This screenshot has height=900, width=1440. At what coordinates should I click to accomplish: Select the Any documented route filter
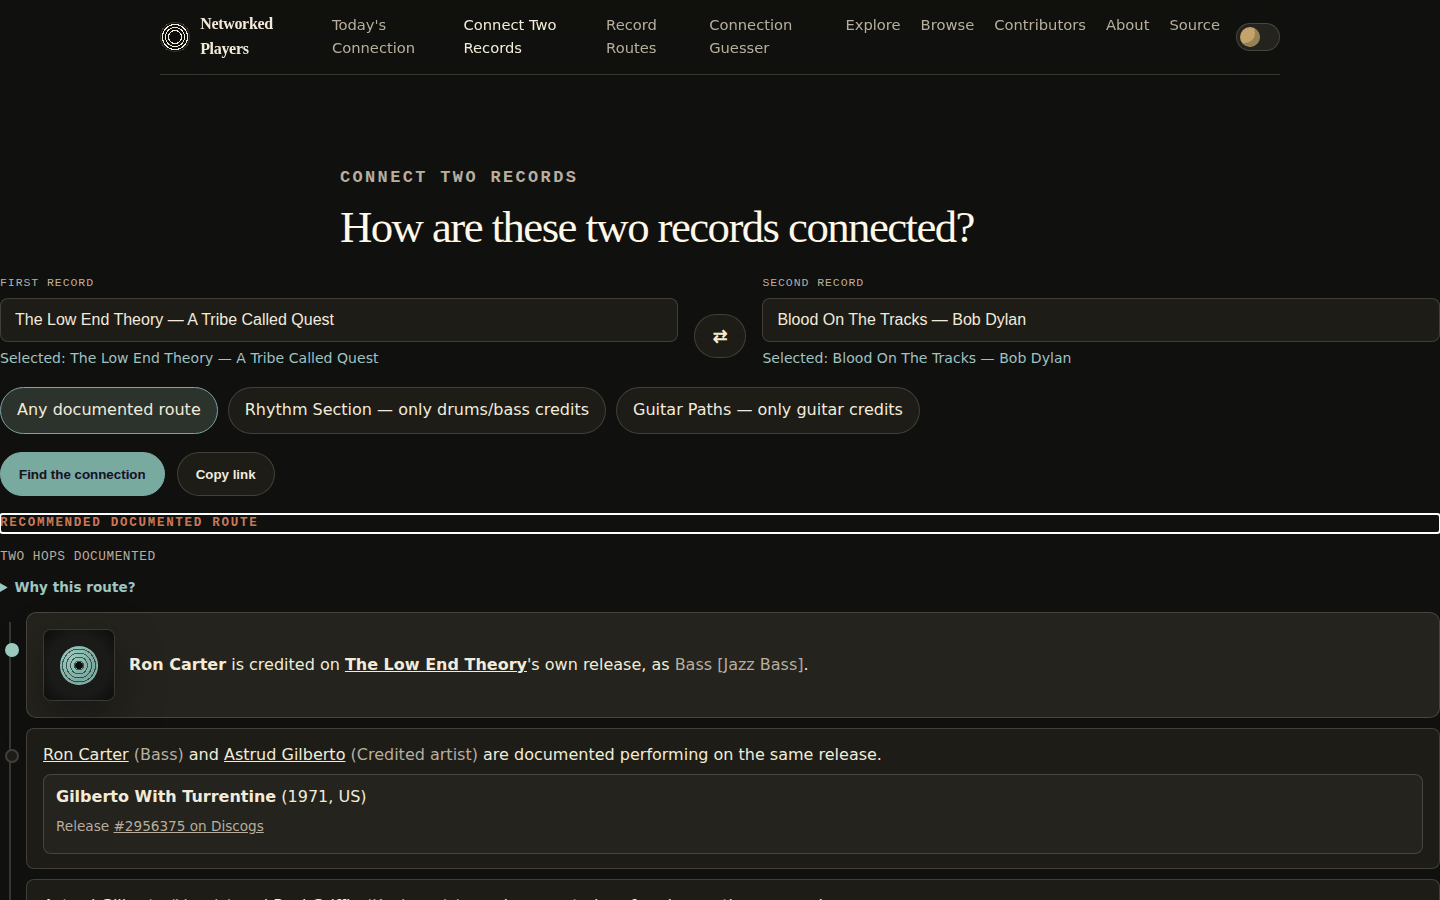(x=109, y=410)
